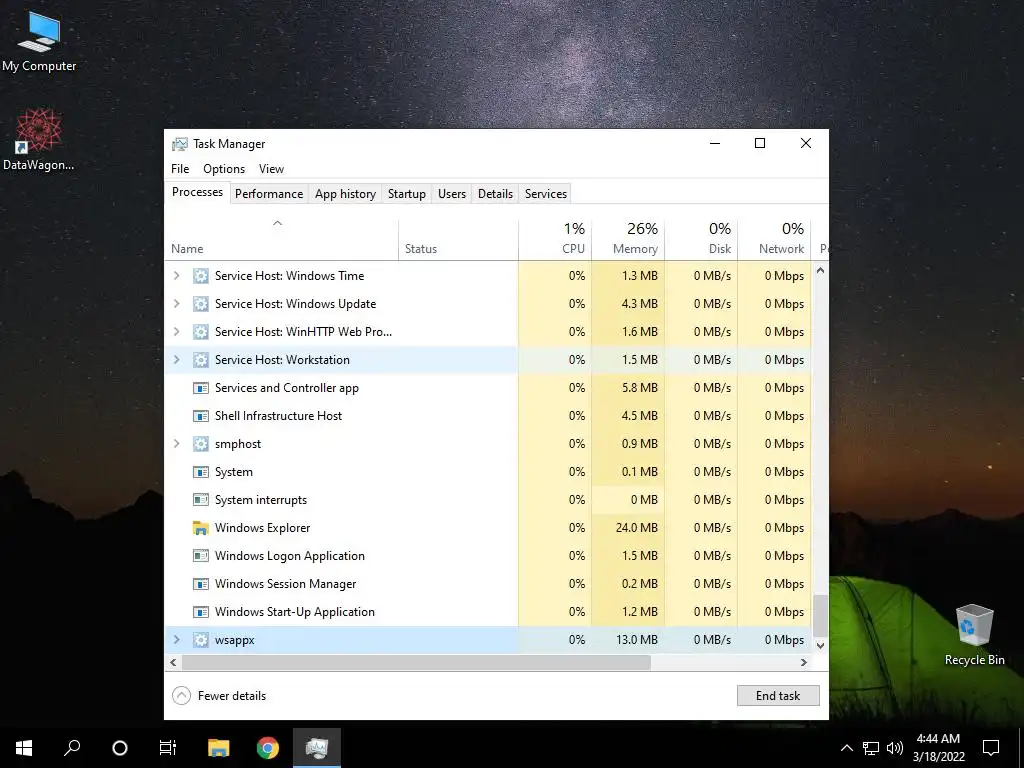1024x768 pixels.
Task: Open the Options menu
Action: coord(224,169)
